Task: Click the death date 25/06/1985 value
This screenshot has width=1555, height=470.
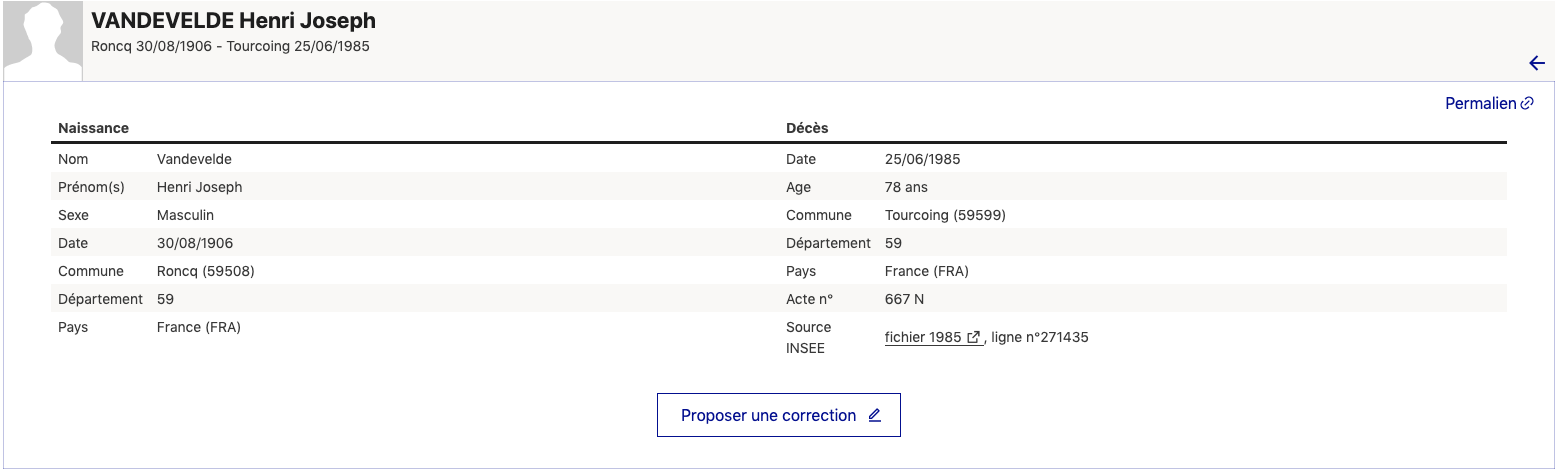Action: (x=923, y=159)
